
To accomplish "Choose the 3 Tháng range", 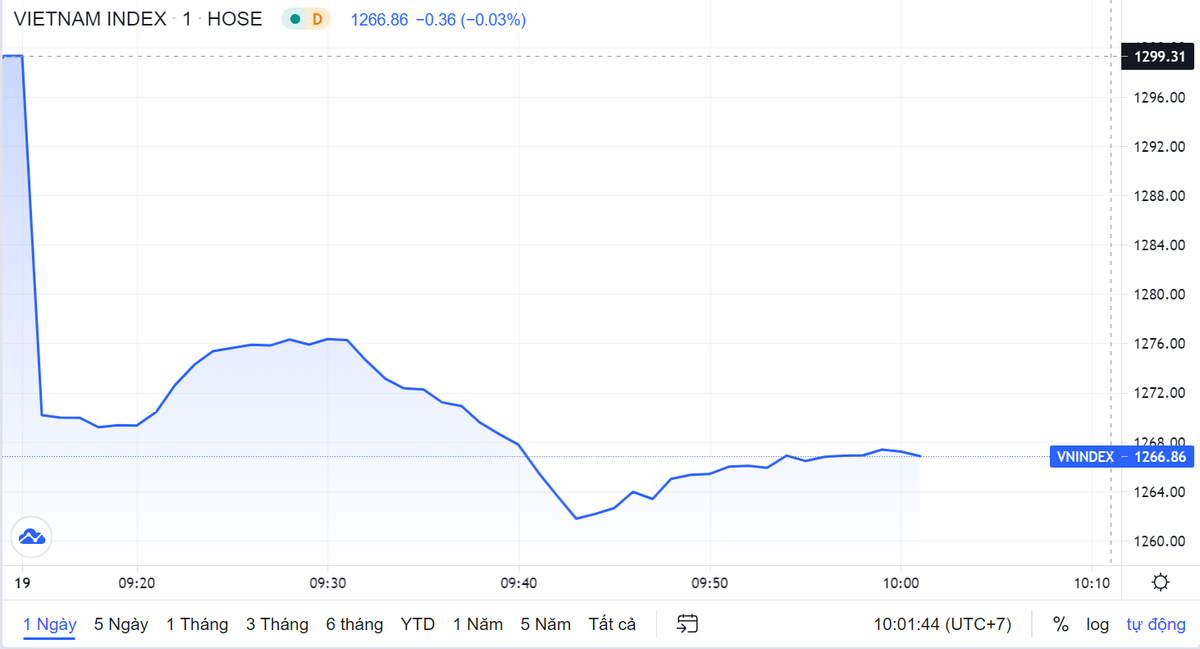I will click(277, 624).
